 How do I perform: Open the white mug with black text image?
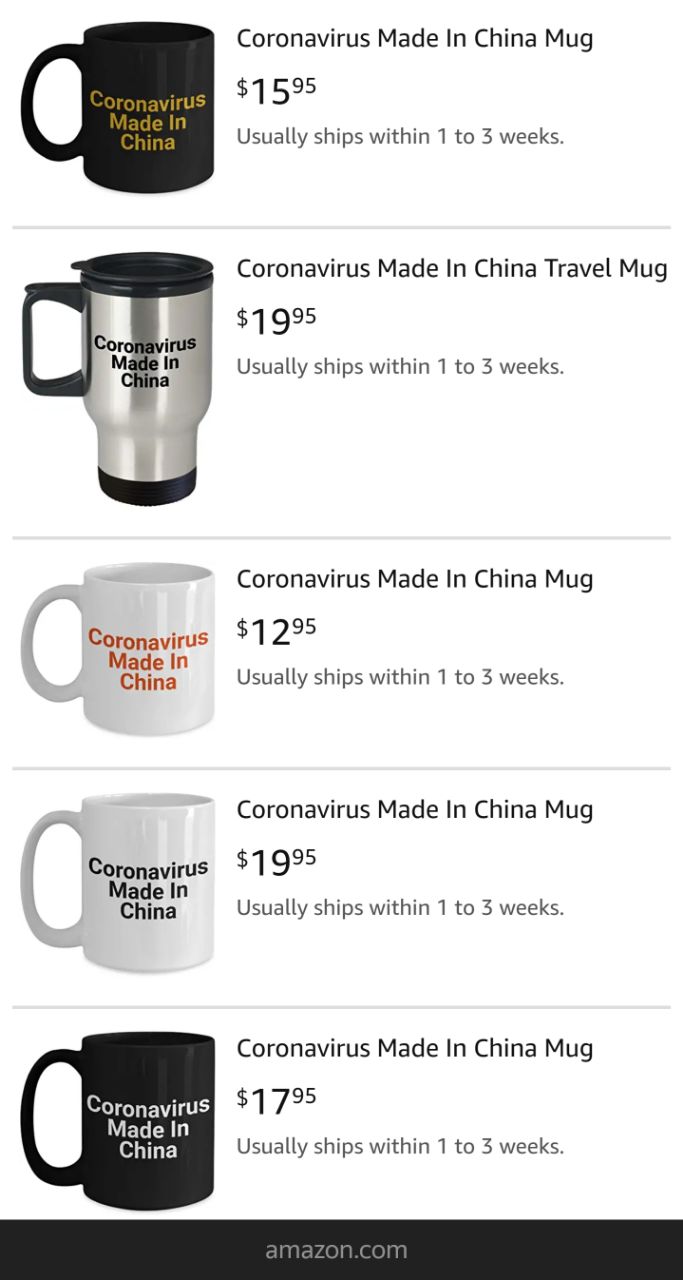[x=118, y=881]
